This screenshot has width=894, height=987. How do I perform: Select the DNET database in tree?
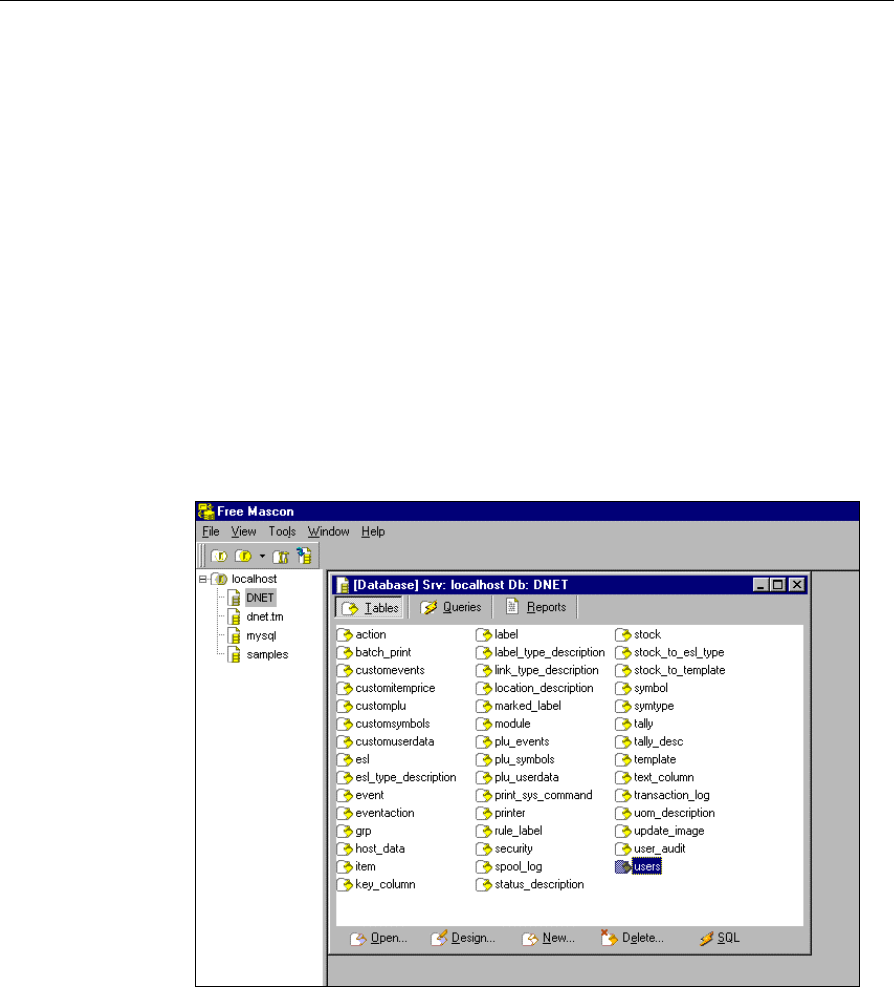260,598
